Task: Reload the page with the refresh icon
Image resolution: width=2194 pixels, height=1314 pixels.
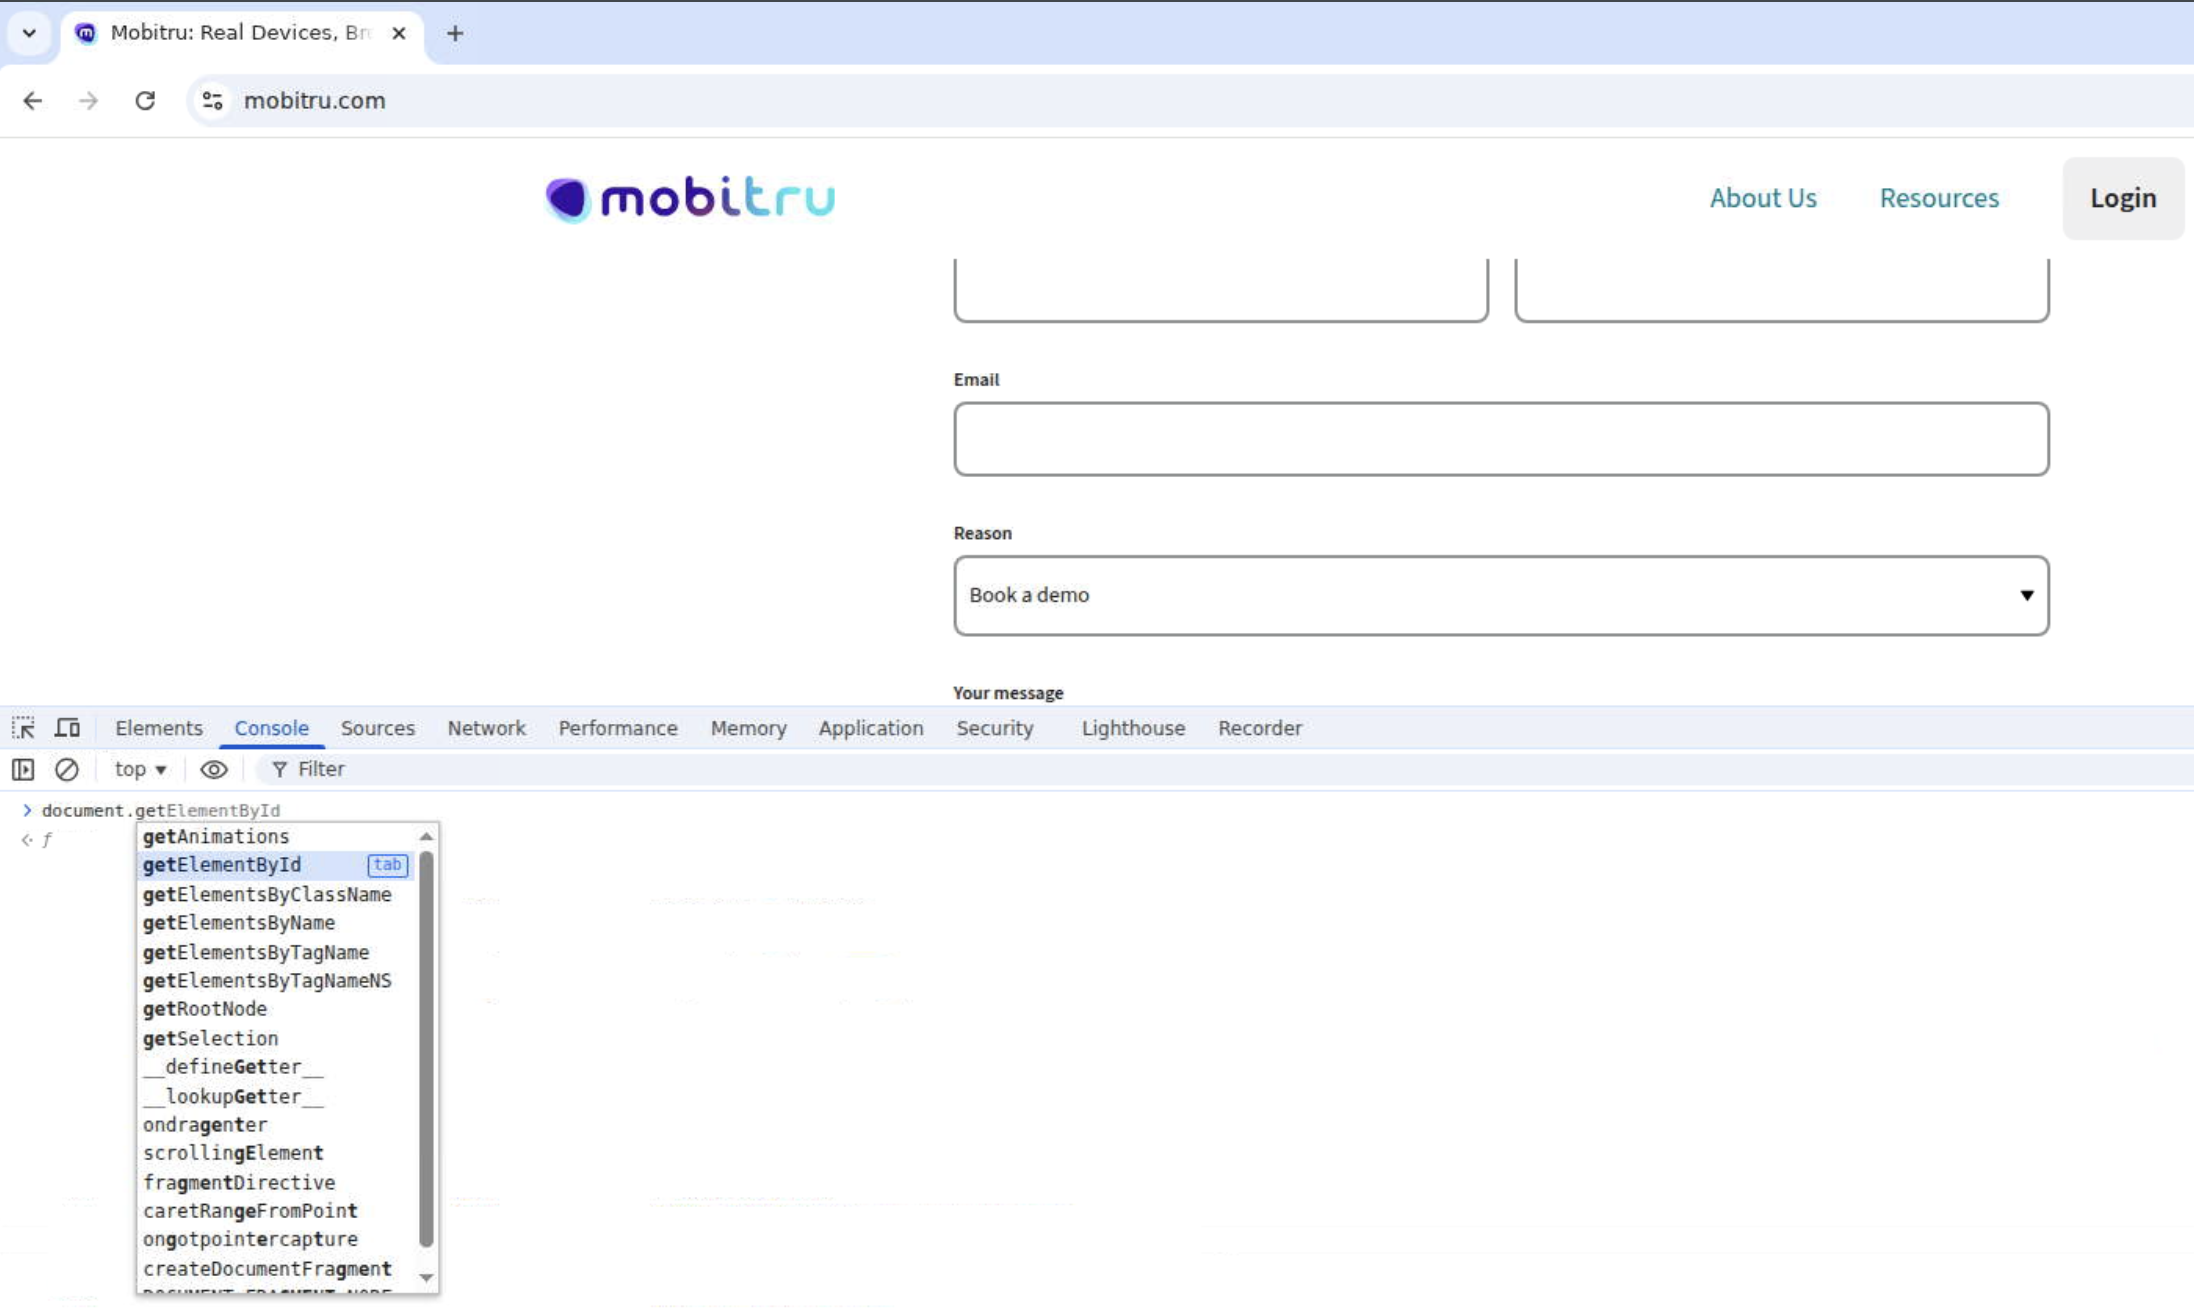Action: (x=145, y=101)
